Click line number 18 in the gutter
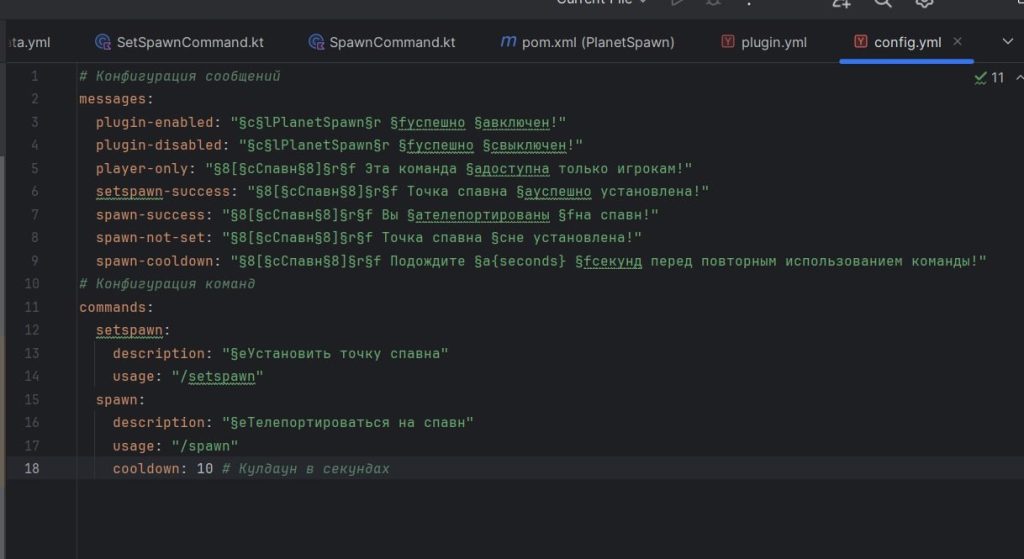Viewport: 1024px width, 559px height. 32,469
